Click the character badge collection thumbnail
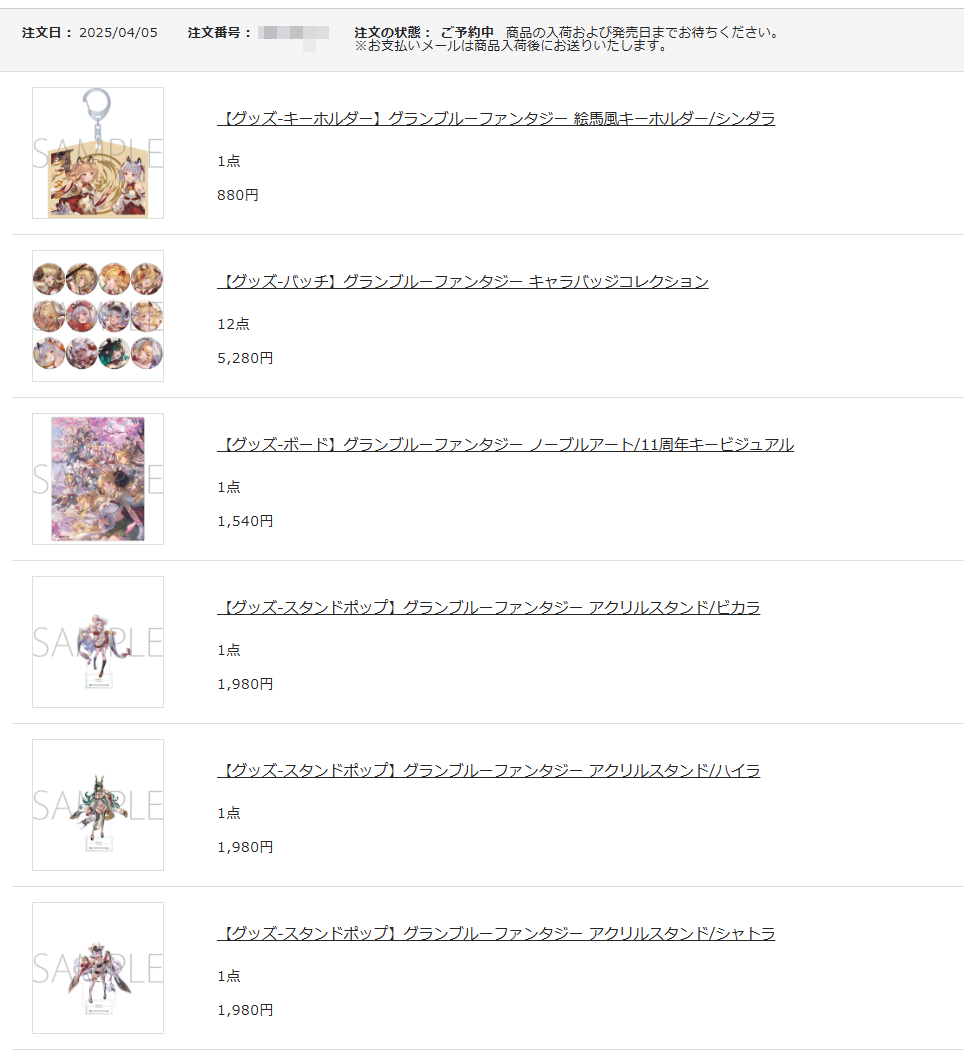This screenshot has width=964, height=1056. [98, 316]
